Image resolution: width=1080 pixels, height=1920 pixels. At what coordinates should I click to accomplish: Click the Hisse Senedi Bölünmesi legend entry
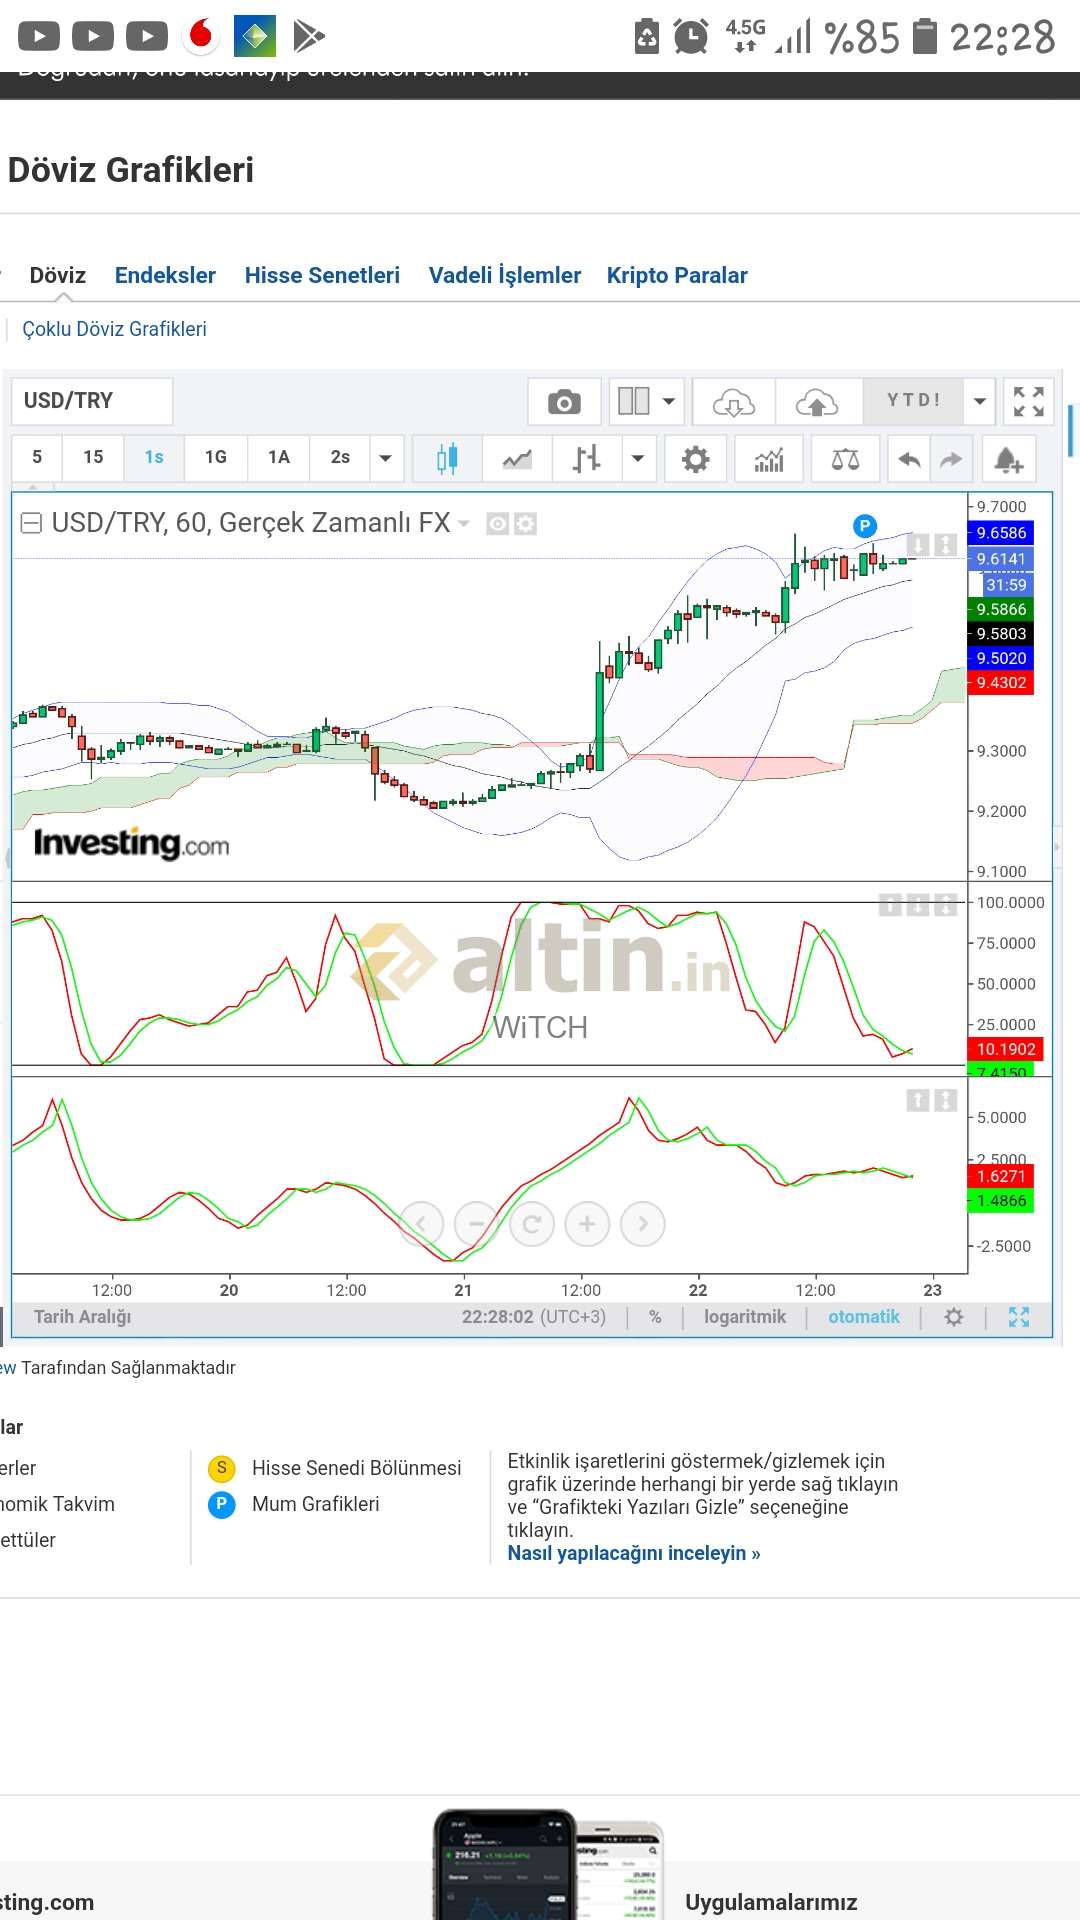point(357,1468)
